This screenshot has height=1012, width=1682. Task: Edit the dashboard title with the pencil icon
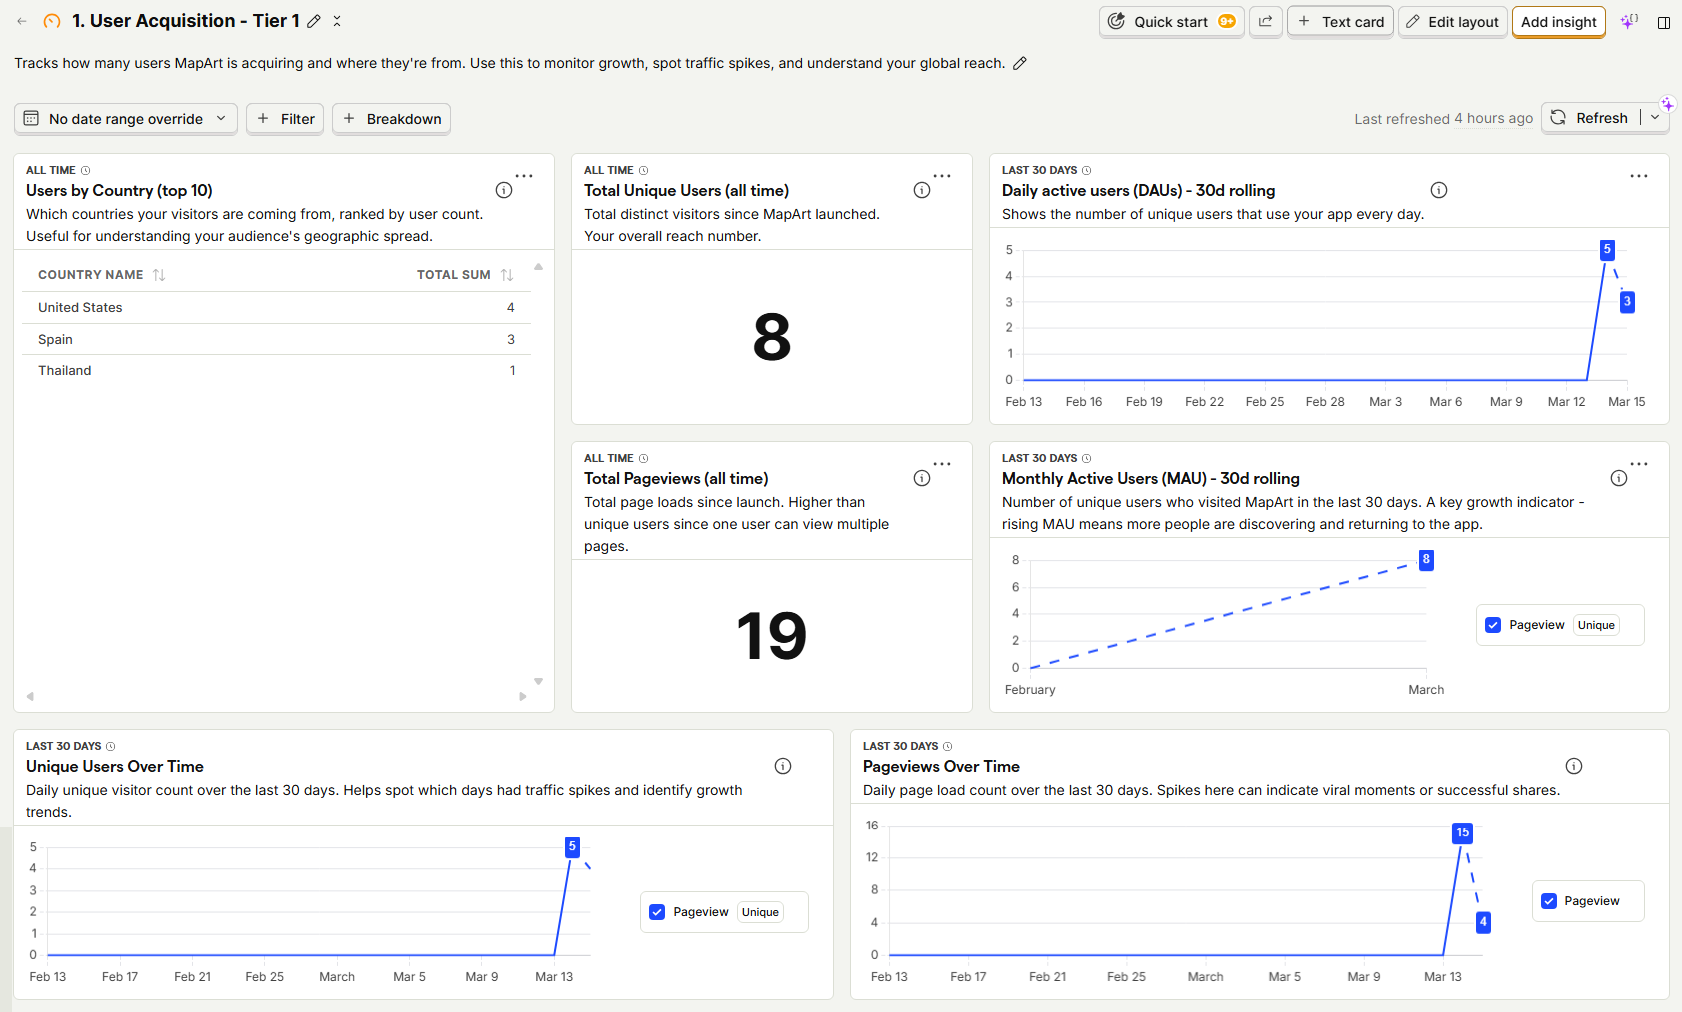tap(313, 20)
